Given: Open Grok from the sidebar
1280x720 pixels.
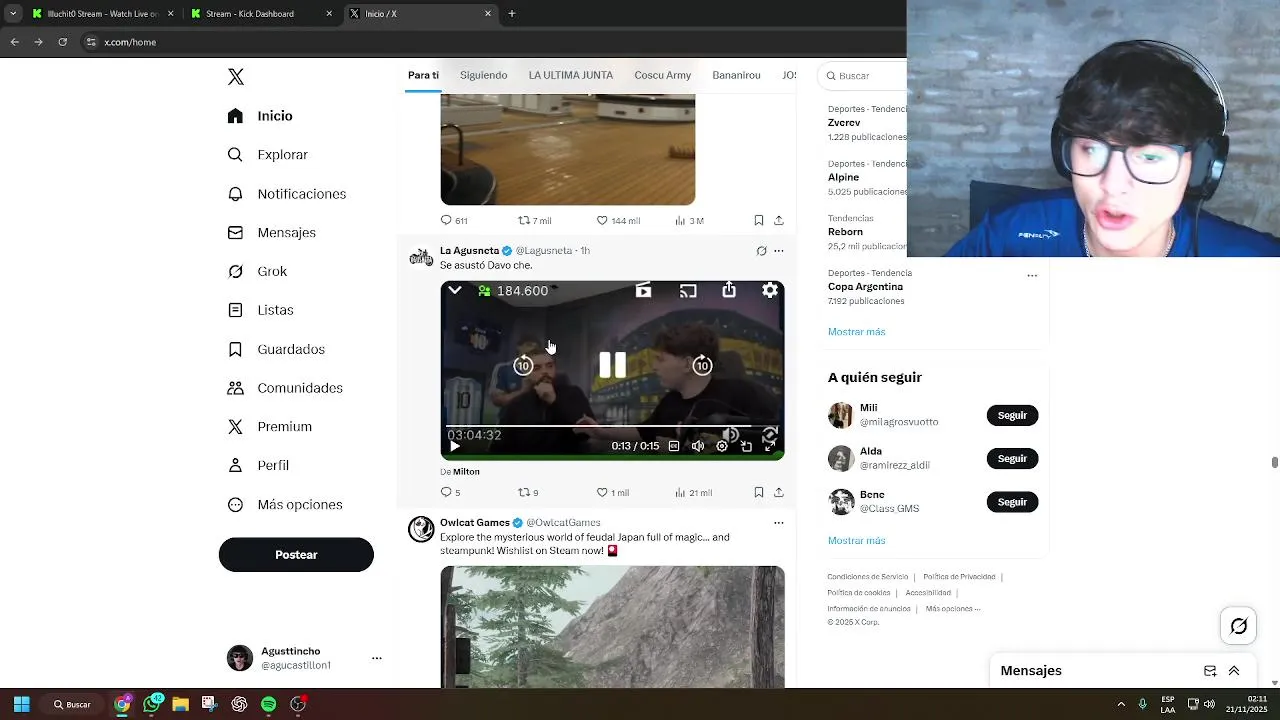Looking at the screenshot, I should [257, 271].
